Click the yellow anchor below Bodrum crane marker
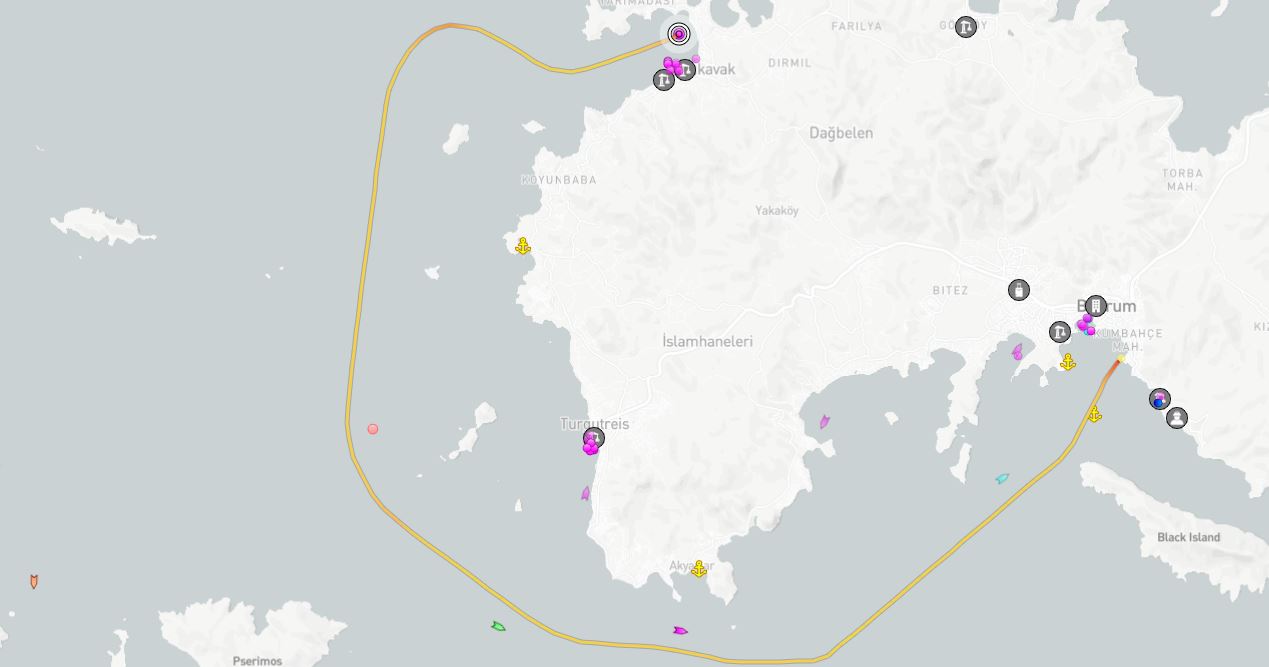This screenshot has width=1269, height=667. tap(1068, 362)
